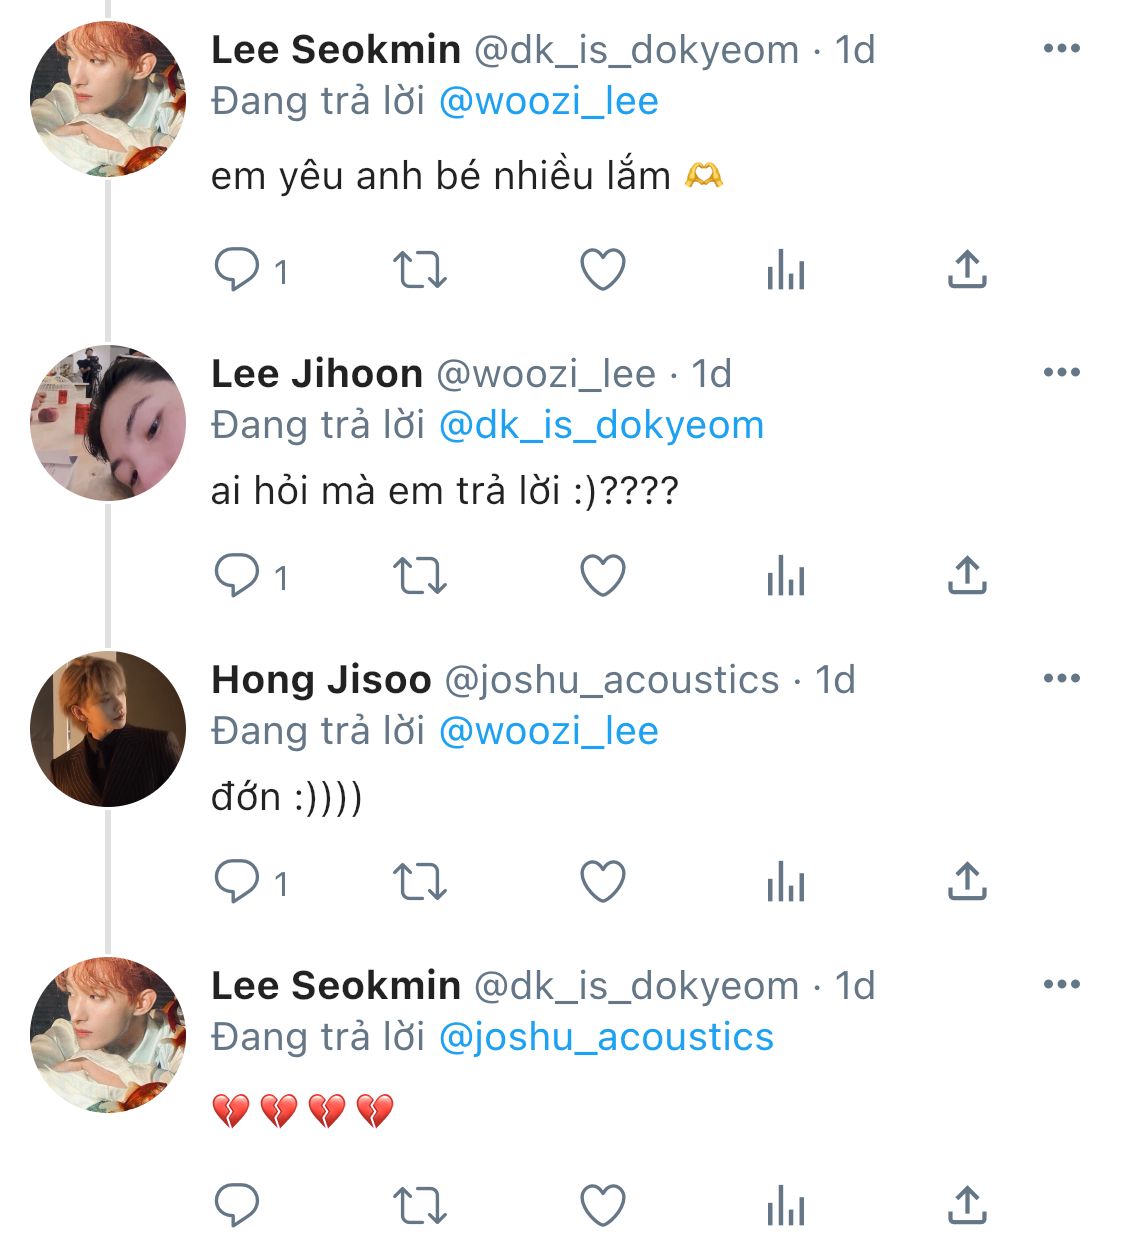Share Lee Jihoon's tweet
The image size is (1125, 1242).
coord(966,576)
